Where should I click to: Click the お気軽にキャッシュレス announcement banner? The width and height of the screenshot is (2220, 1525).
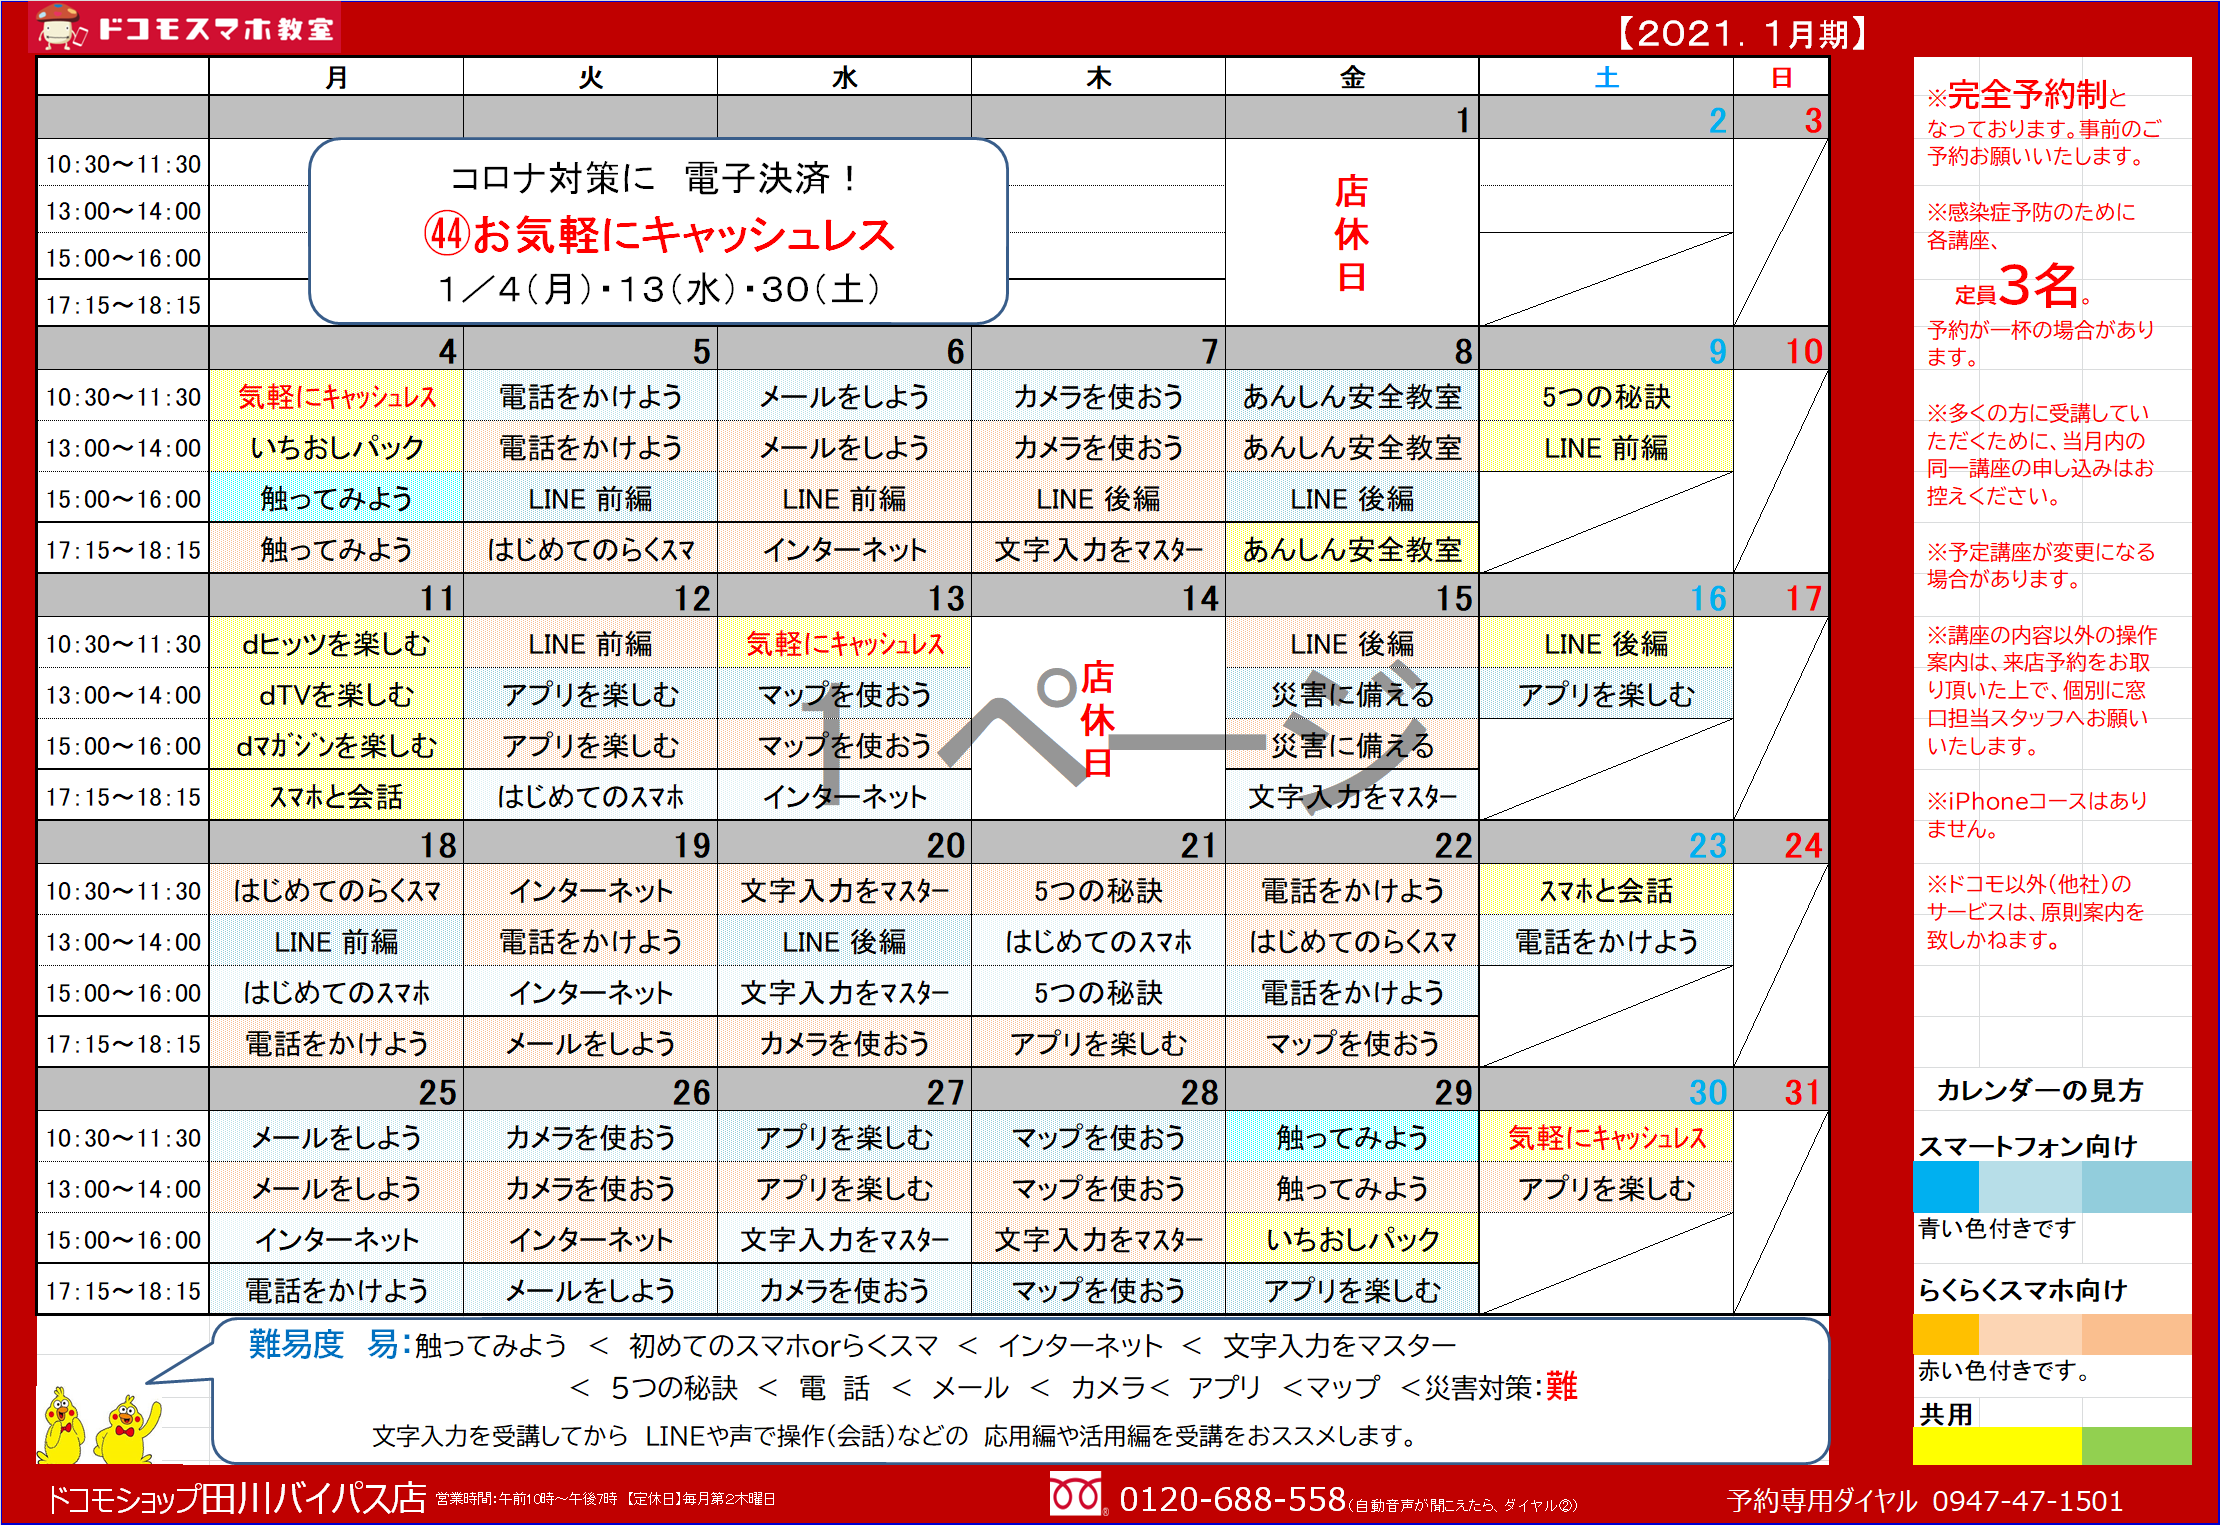(x=659, y=235)
